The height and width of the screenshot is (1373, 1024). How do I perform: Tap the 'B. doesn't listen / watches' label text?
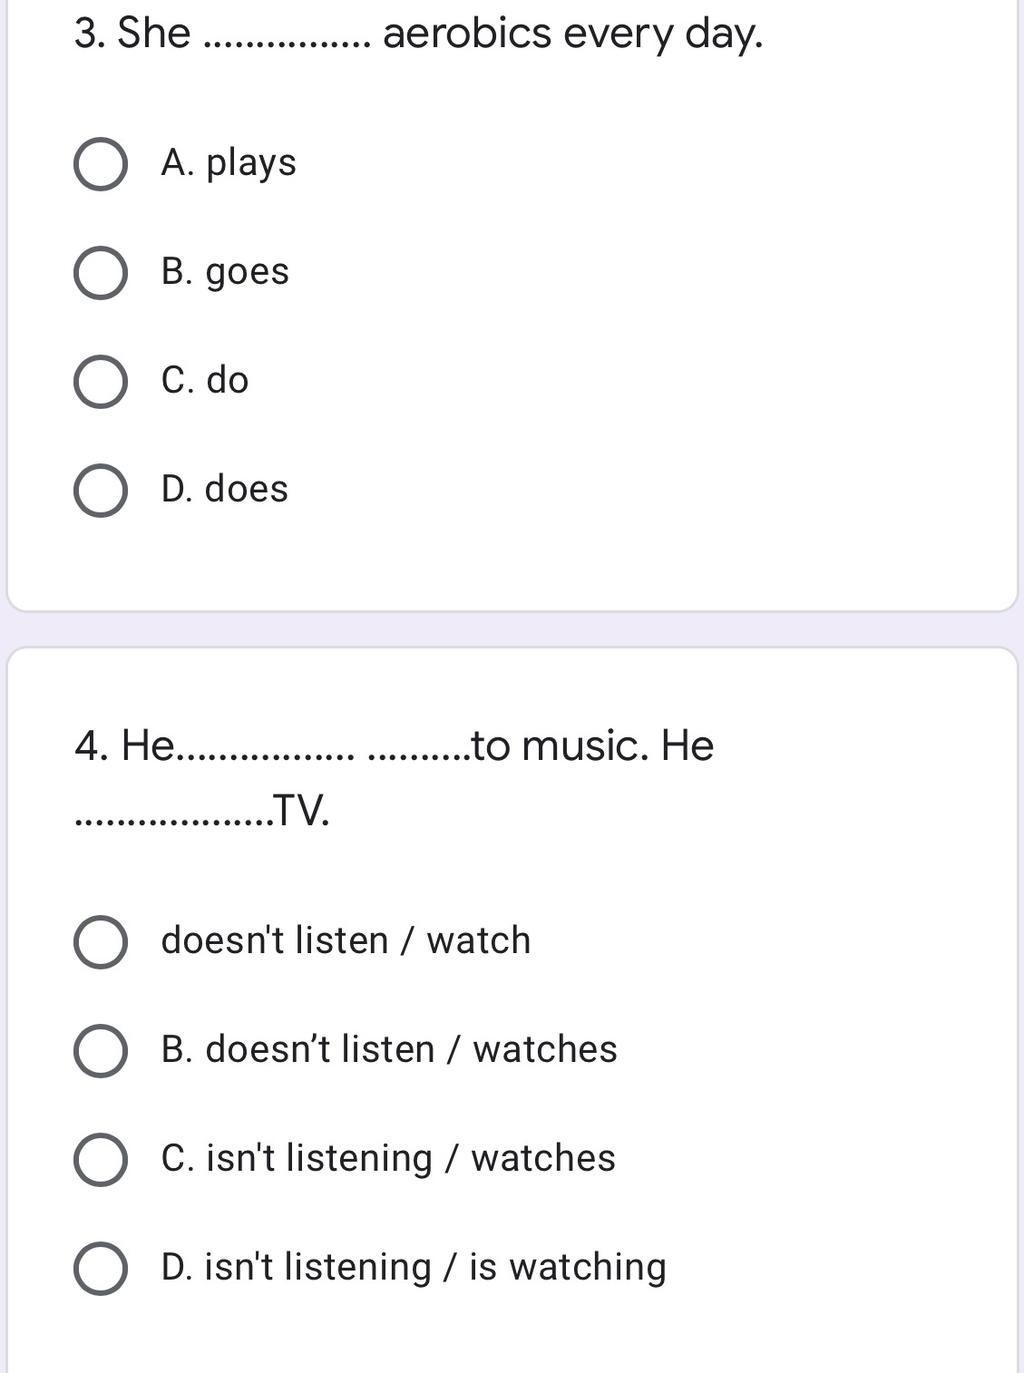click(389, 1049)
